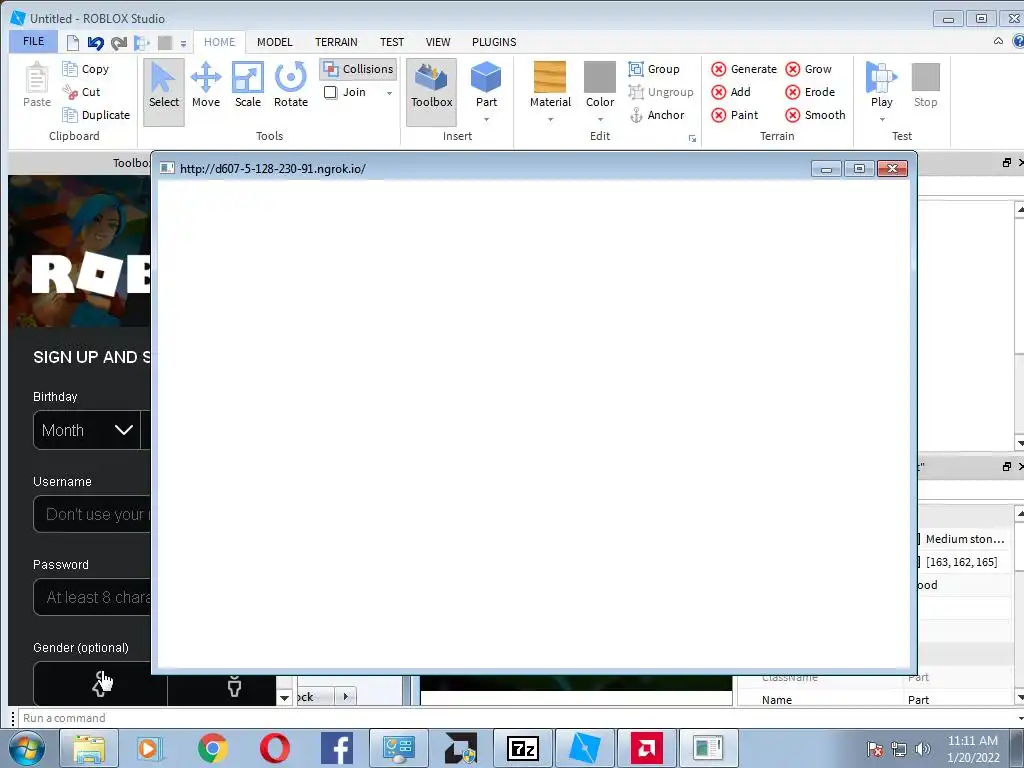The image size is (1024, 768).
Task: Select the Erode terrain tool
Action: pos(810,92)
